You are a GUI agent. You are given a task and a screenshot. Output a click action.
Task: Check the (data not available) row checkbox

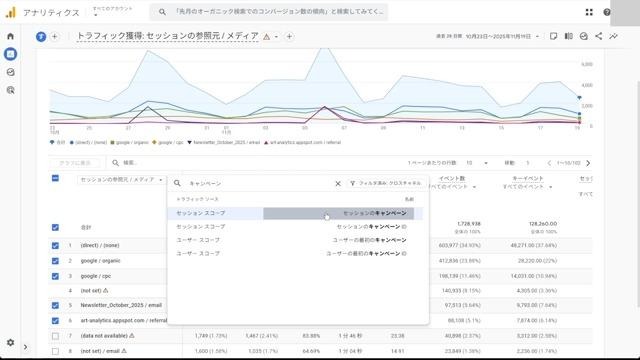(56, 336)
